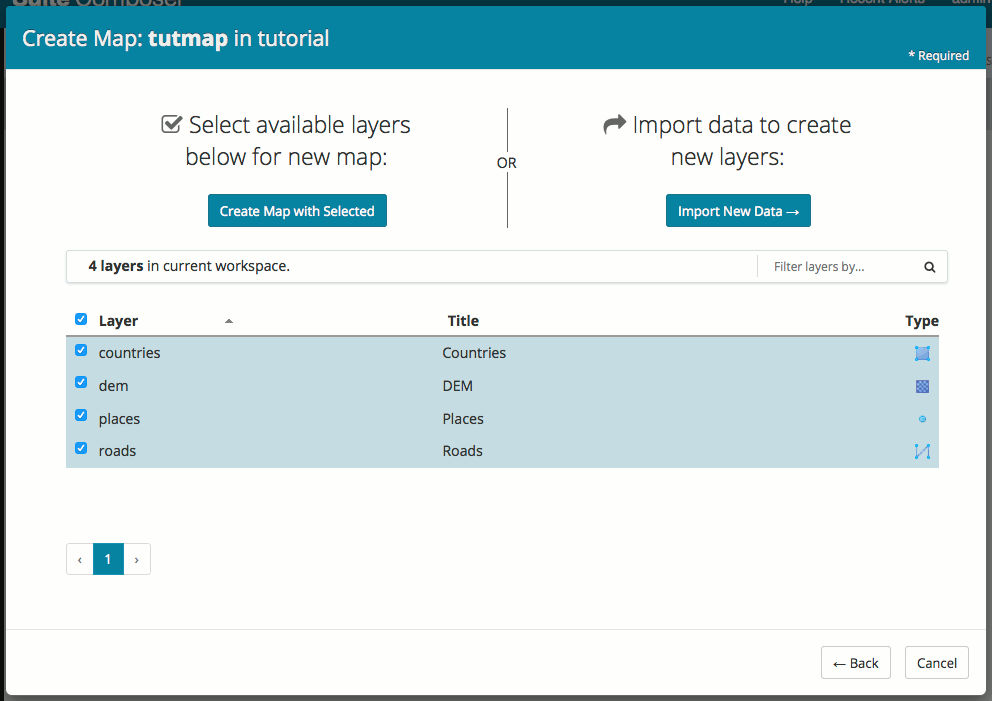Select page 1 in pagination
Viewport: 992px width, 701px height.
tap(108, 560)
